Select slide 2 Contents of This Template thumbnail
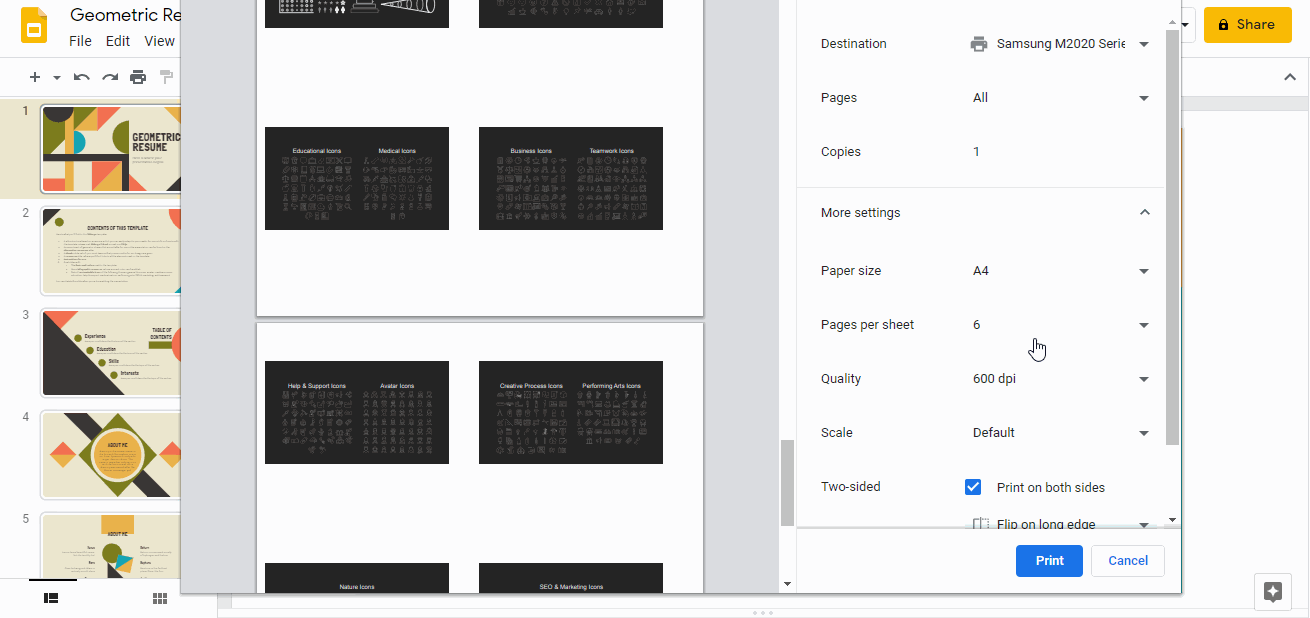The height and width of the screenshot is (618, 1310). [x=111, y=251]
